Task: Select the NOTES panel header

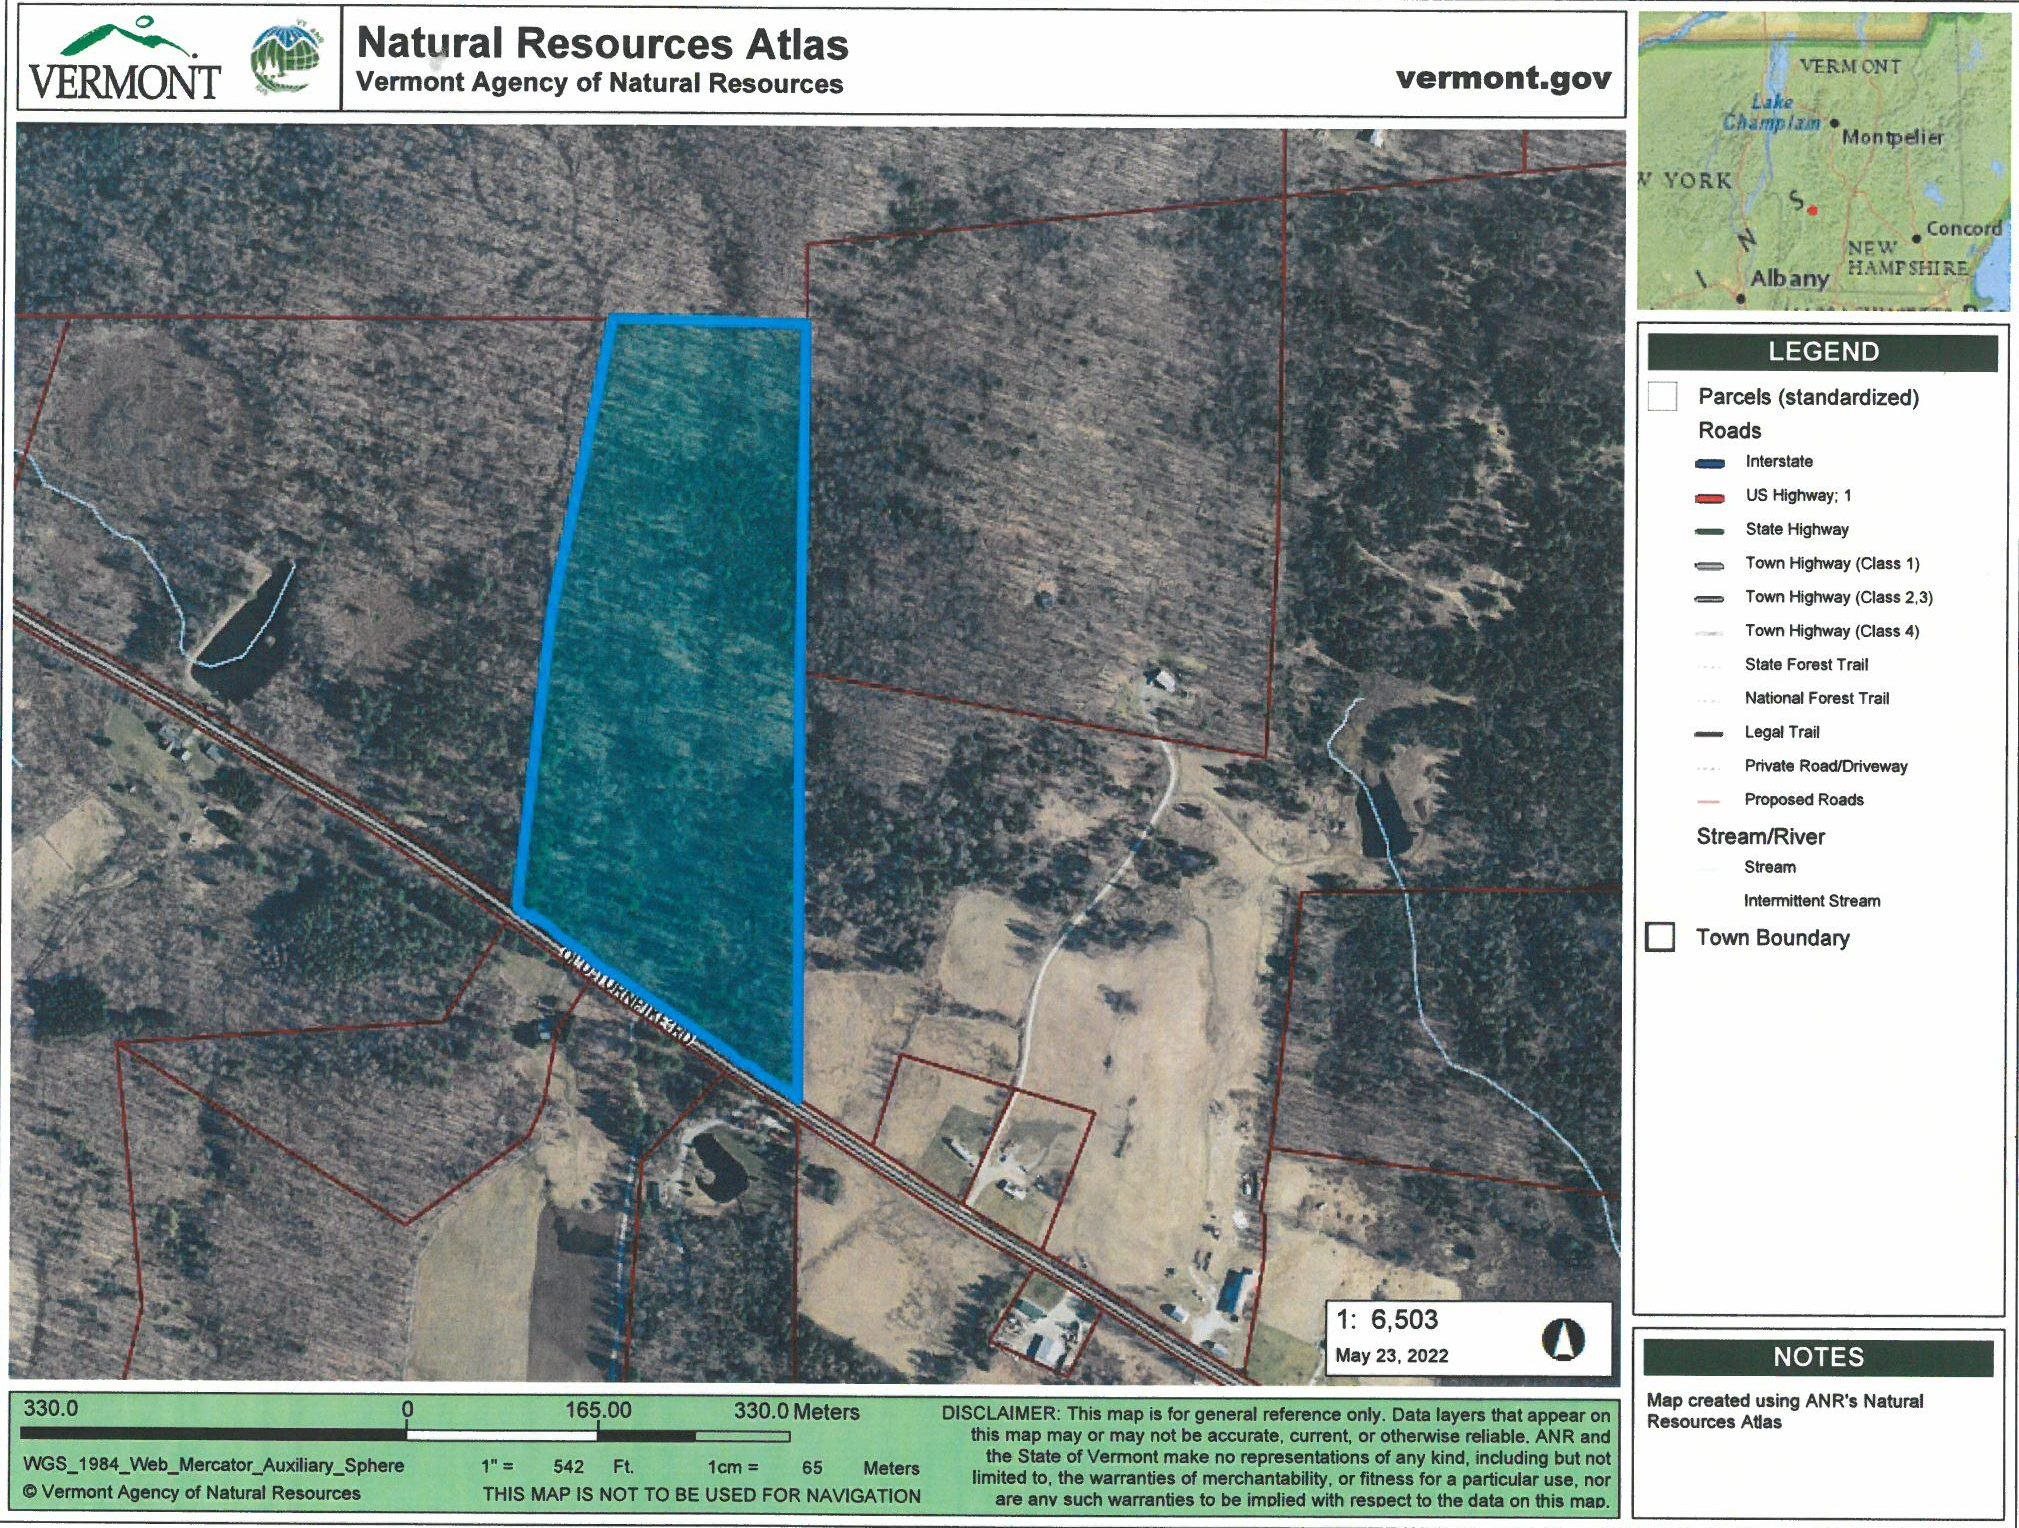Action: coord(1818,1357)
